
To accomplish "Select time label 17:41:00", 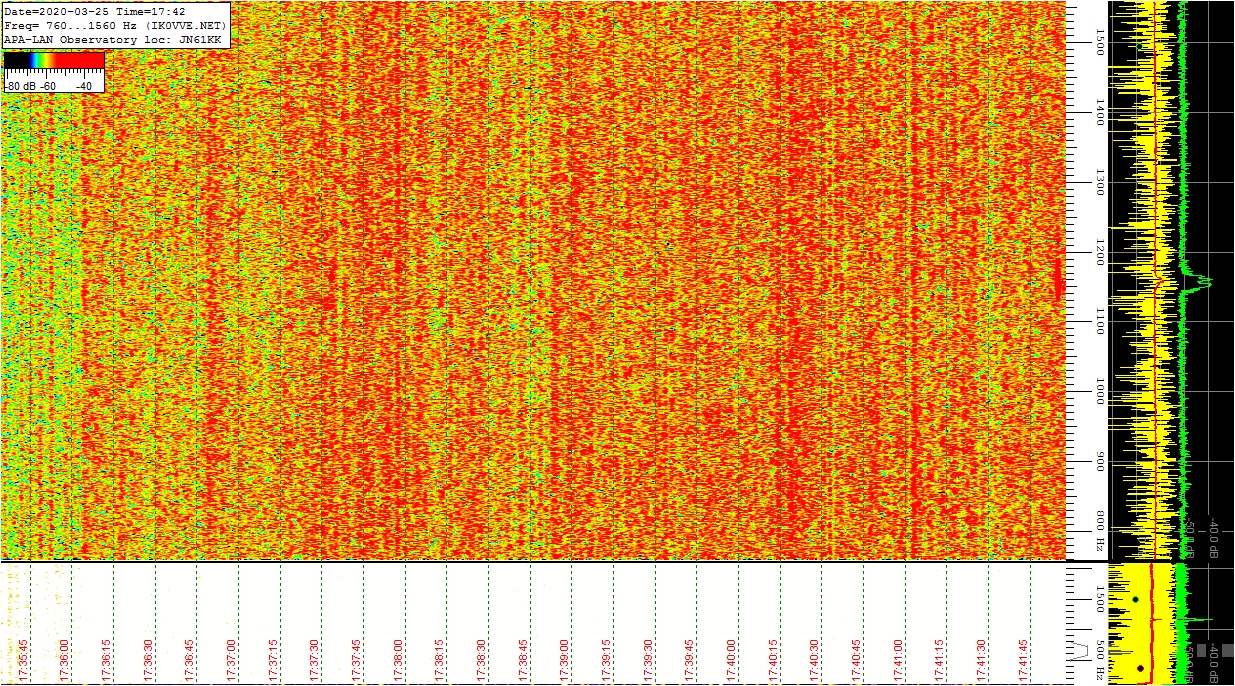I will (x=898, y=659).
